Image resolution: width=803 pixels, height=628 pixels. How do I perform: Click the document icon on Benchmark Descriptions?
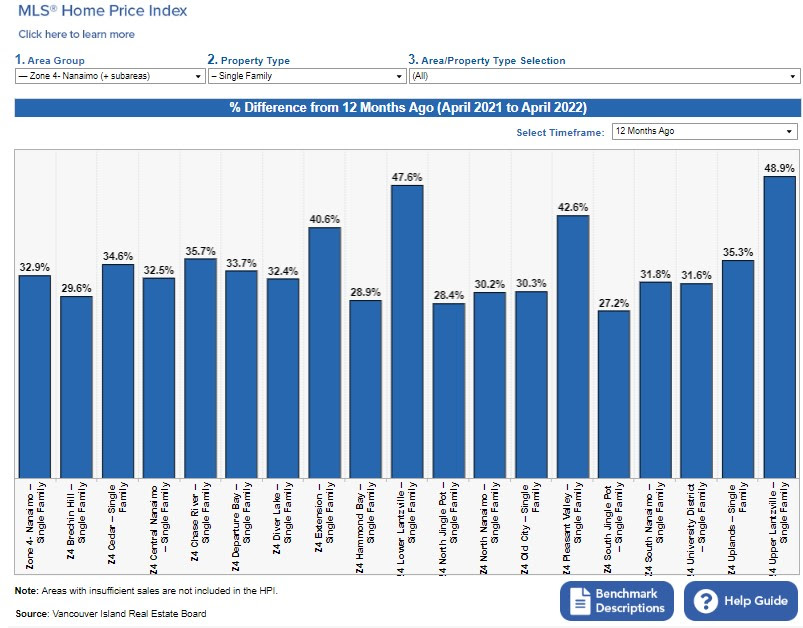pos(580,601)
